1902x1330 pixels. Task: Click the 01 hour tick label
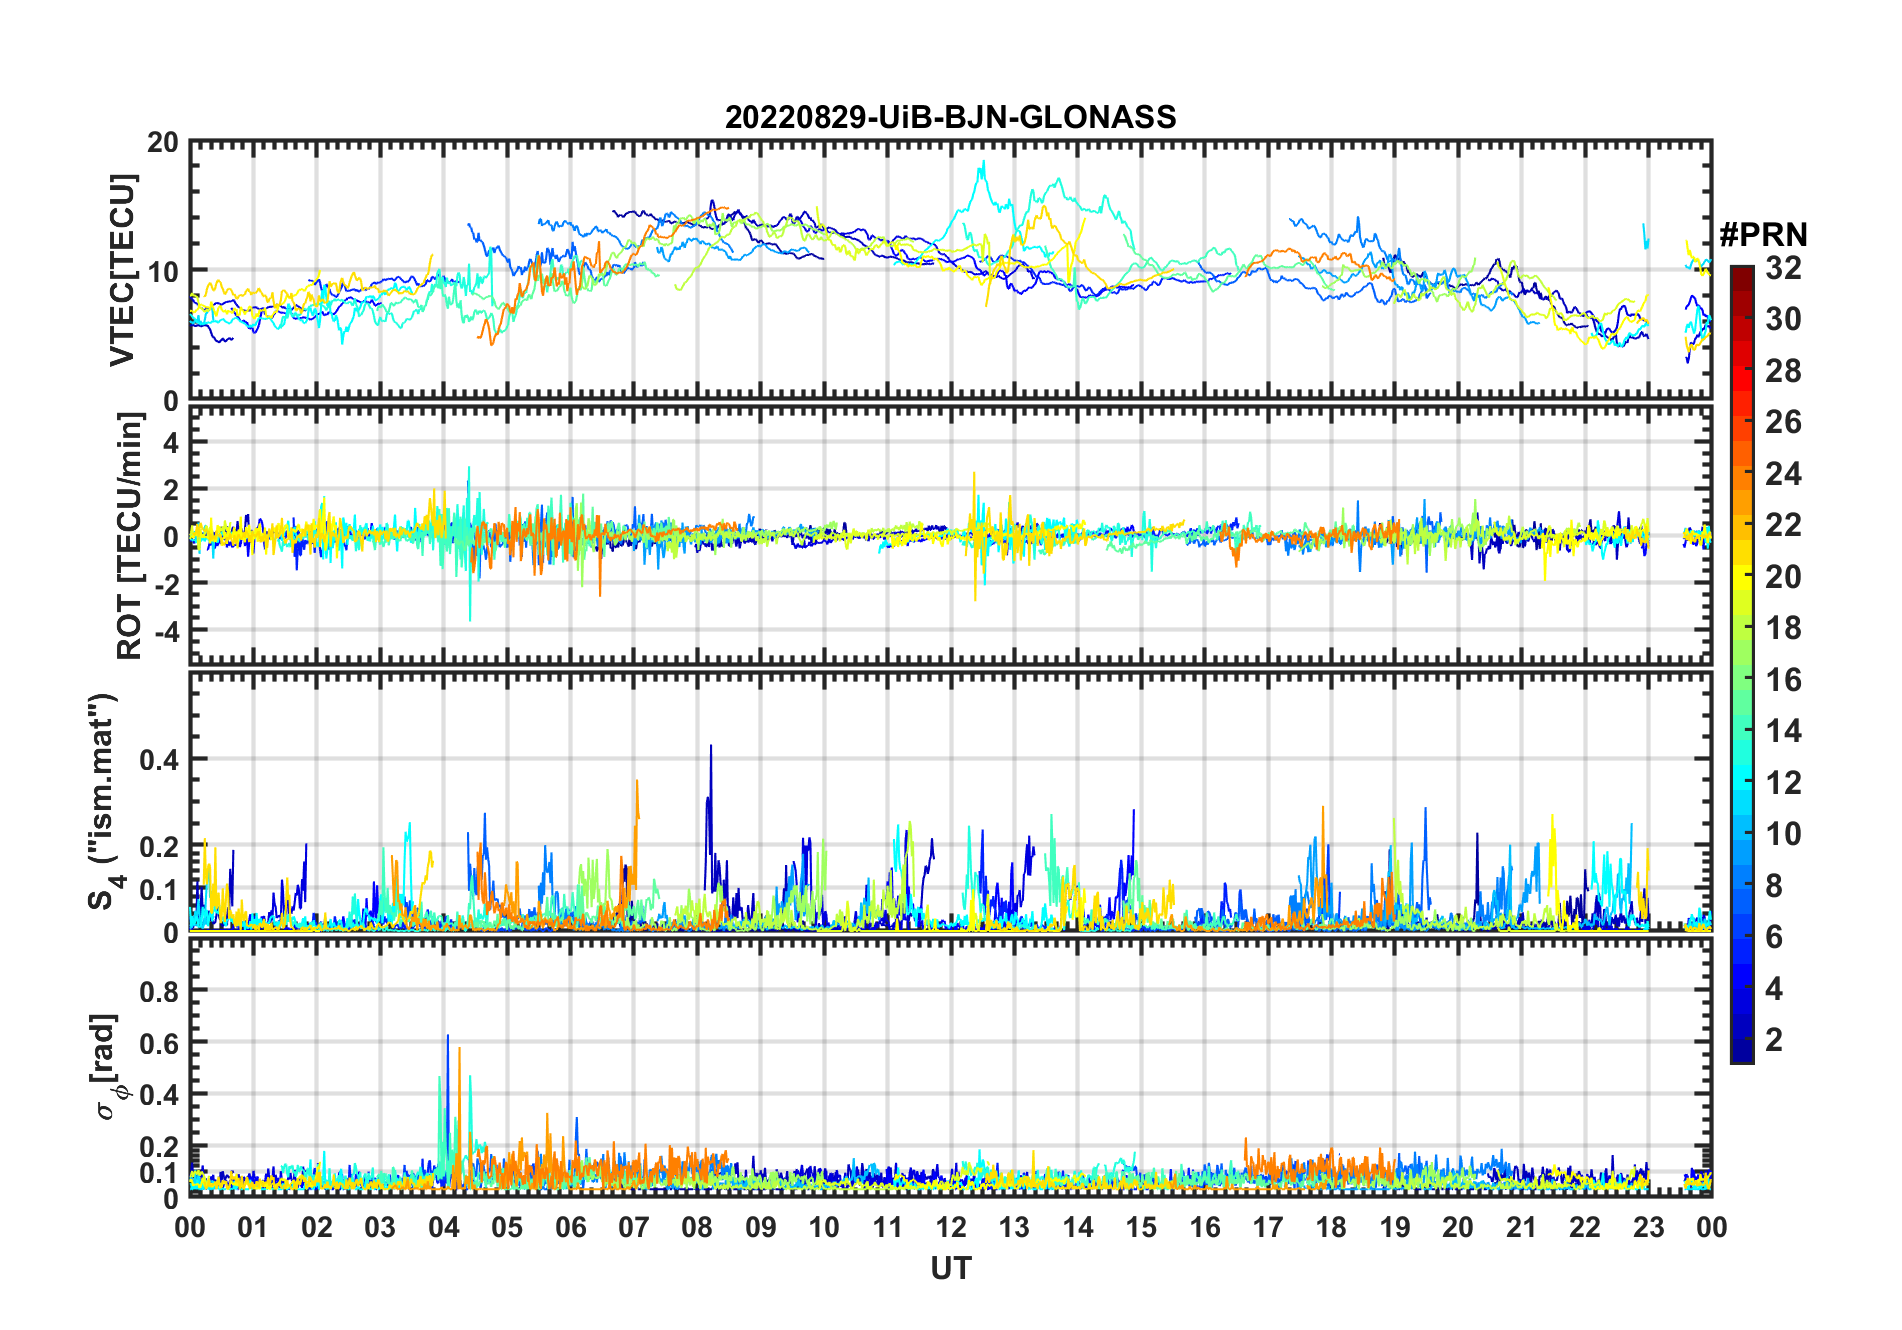click(253, 1227)
